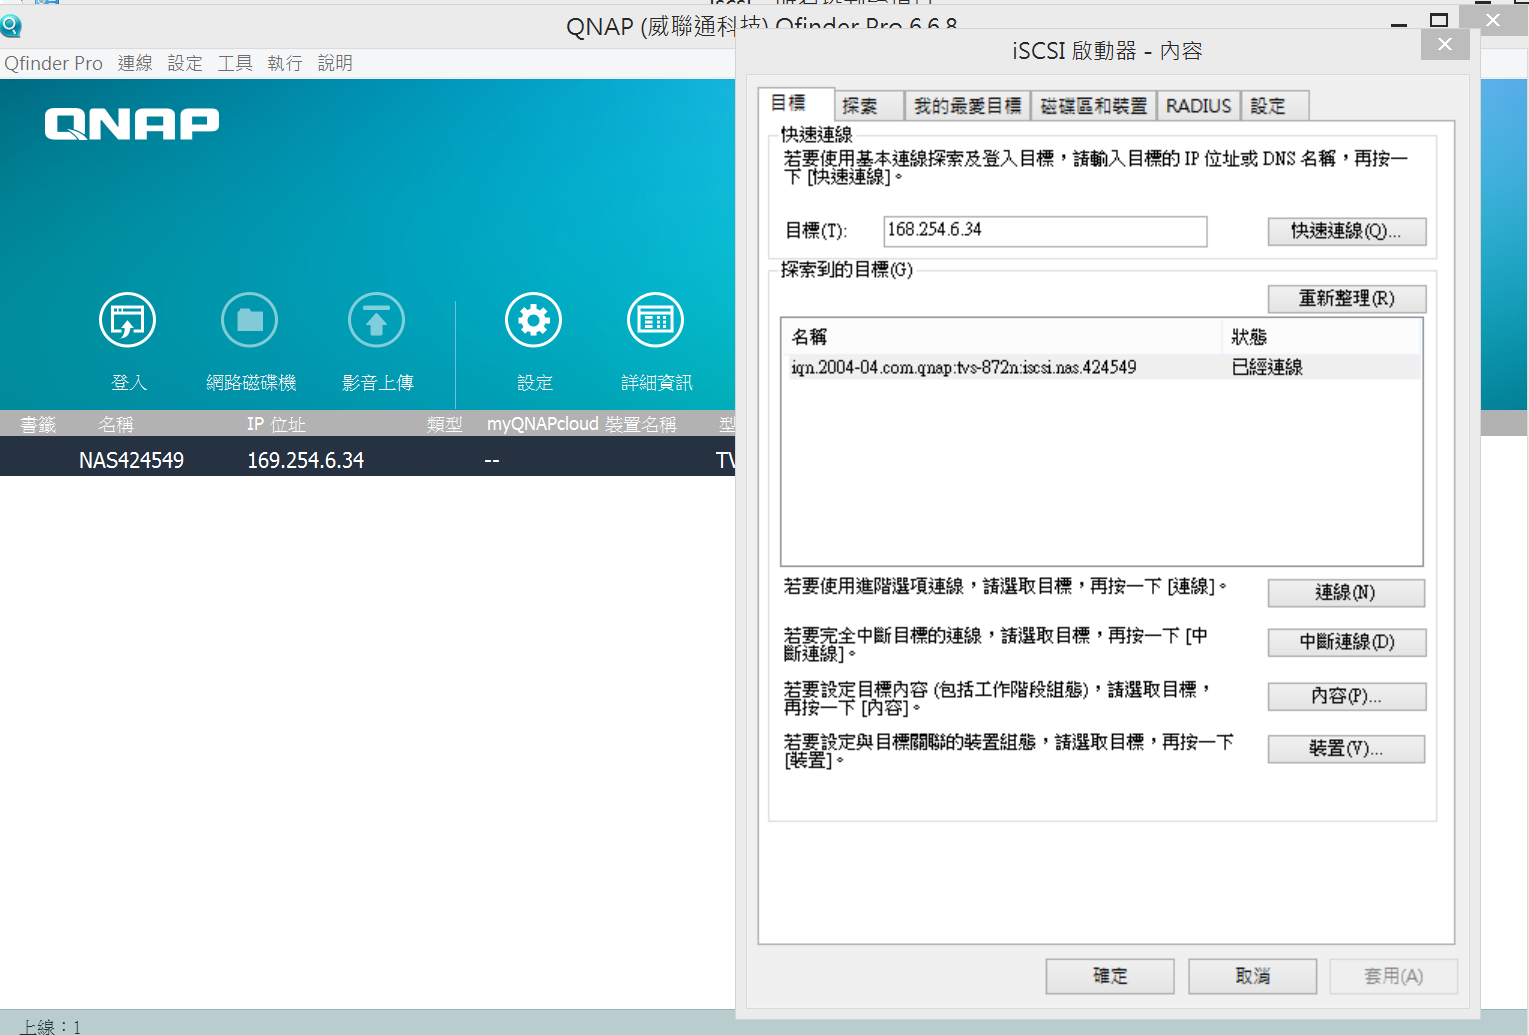Open the 工具 tools menu
Image resolution: width=1529 pixels, height=1035 pixels.
tap(235, 63)
